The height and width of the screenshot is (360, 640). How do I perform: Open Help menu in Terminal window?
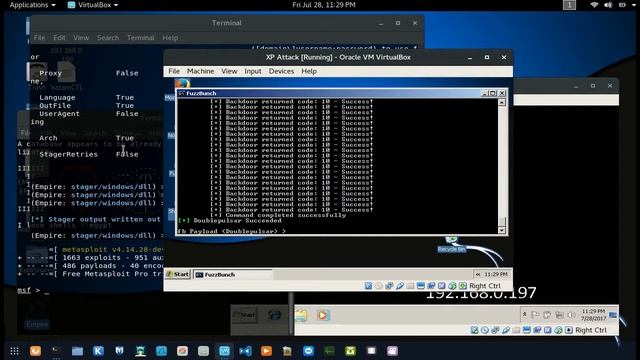(x=170, y=38)
